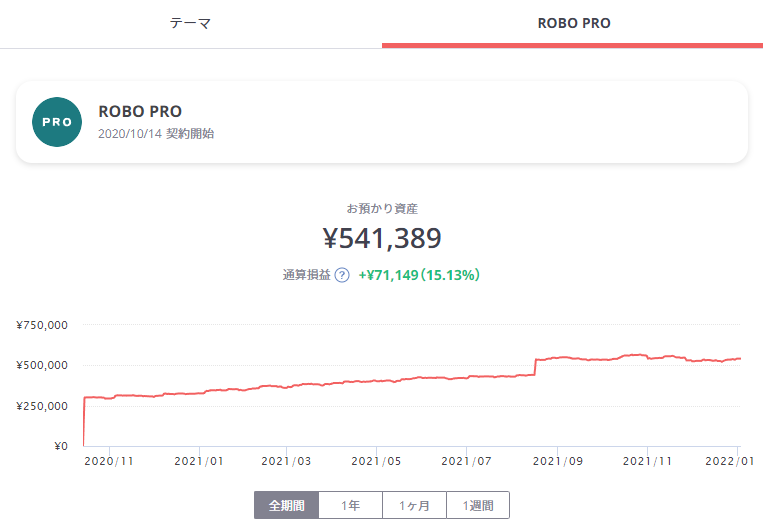Click the お預かり資産 label
This screenshot has width=763, height=525.
[381, 209]
